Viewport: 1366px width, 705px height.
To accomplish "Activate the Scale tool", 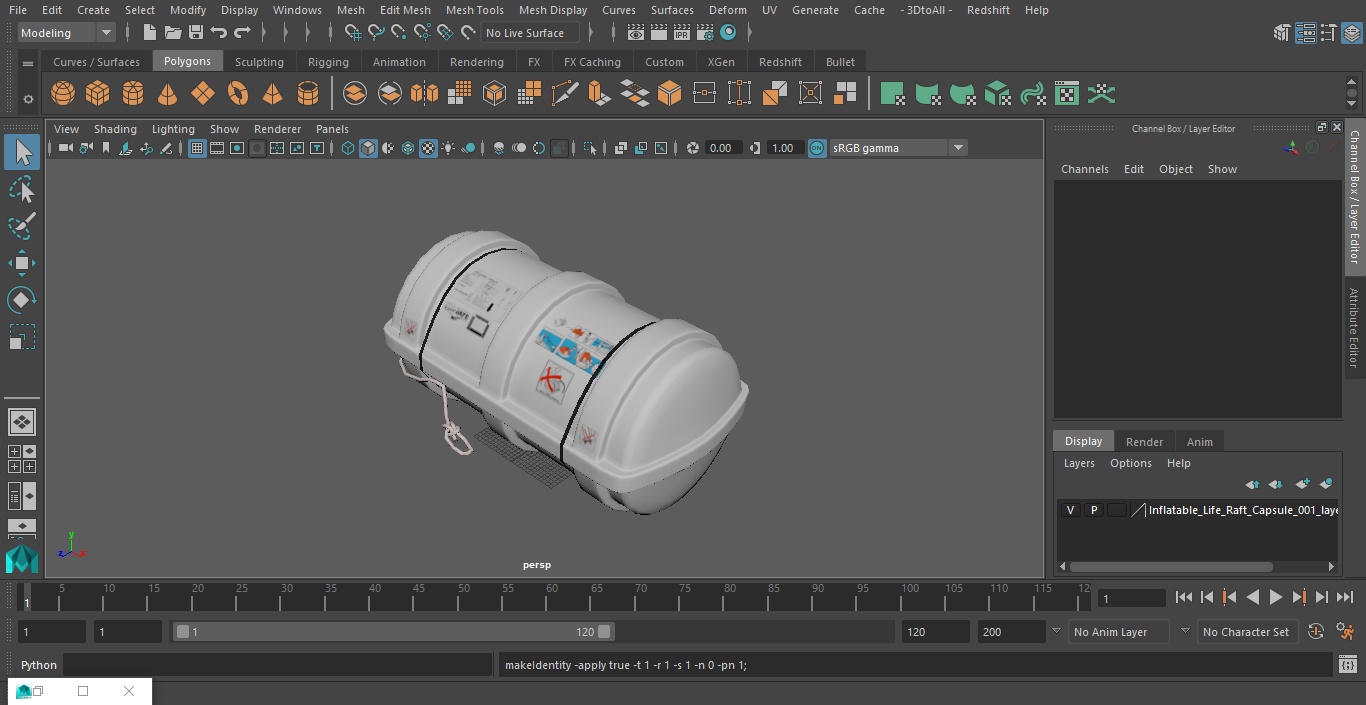I will click(22, 337).
